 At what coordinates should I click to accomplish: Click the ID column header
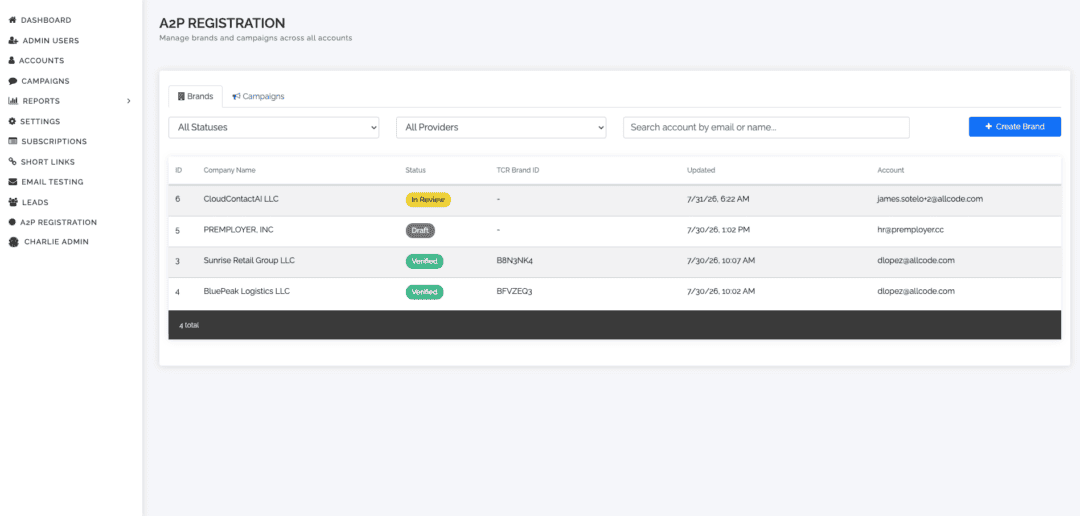pos(178,170)
